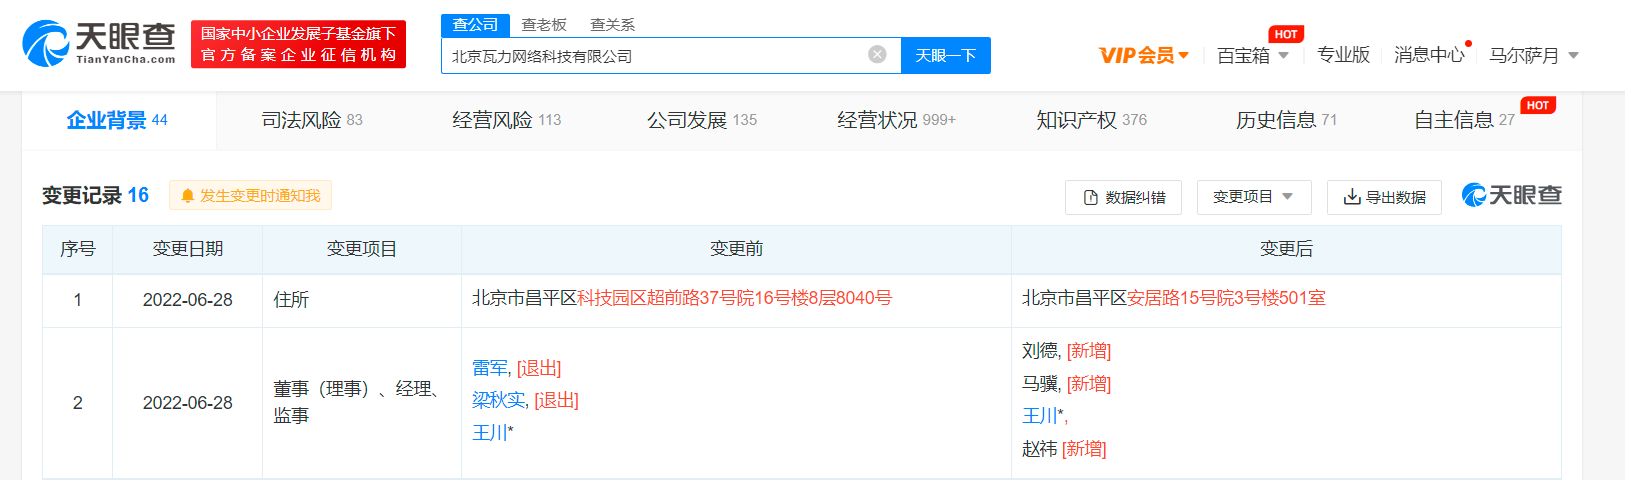This screenshot has height=480, width=1625.
Task: Open 消息中心 message center
Action: coord(1429,55)
